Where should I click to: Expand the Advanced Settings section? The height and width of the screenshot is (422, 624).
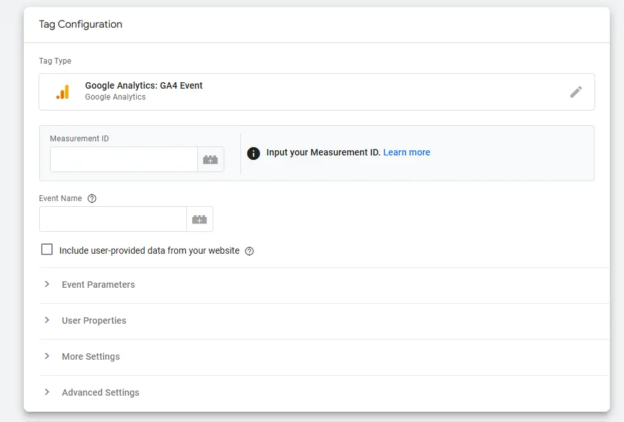324,392
